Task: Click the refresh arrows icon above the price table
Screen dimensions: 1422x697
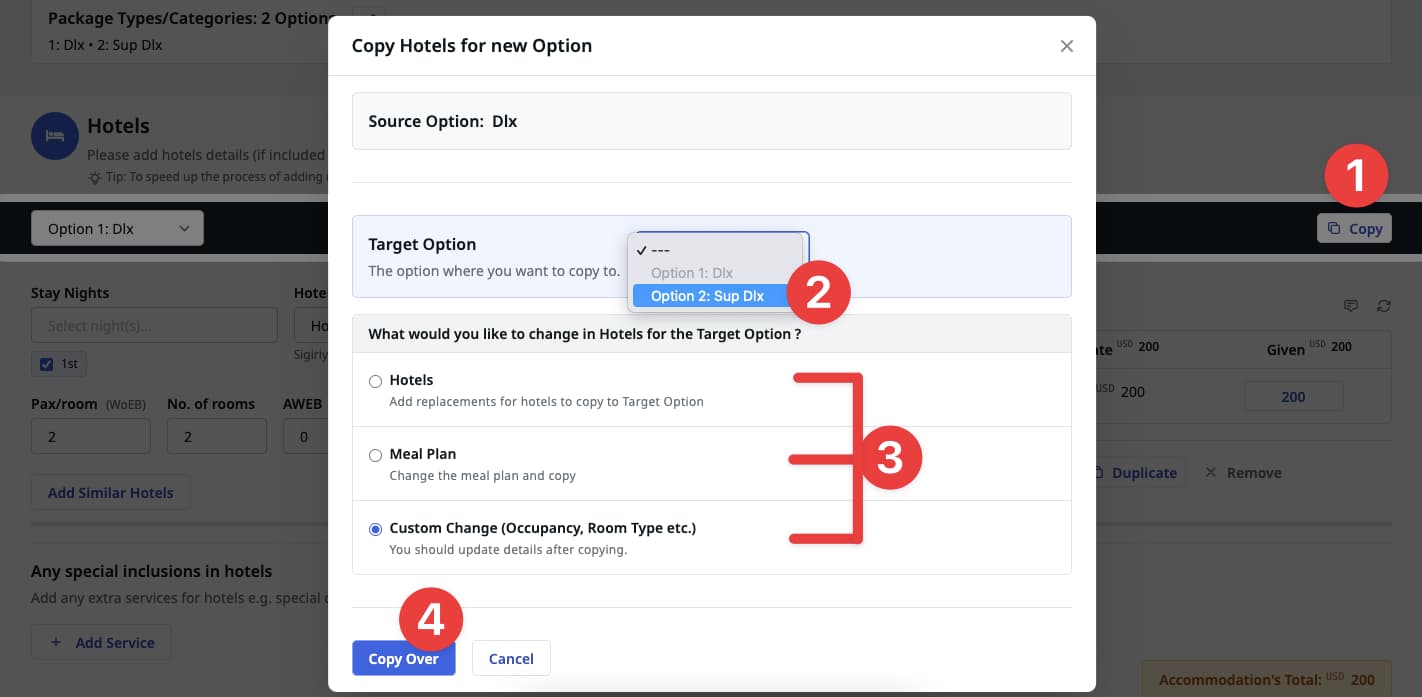Action: (1383, 306)
